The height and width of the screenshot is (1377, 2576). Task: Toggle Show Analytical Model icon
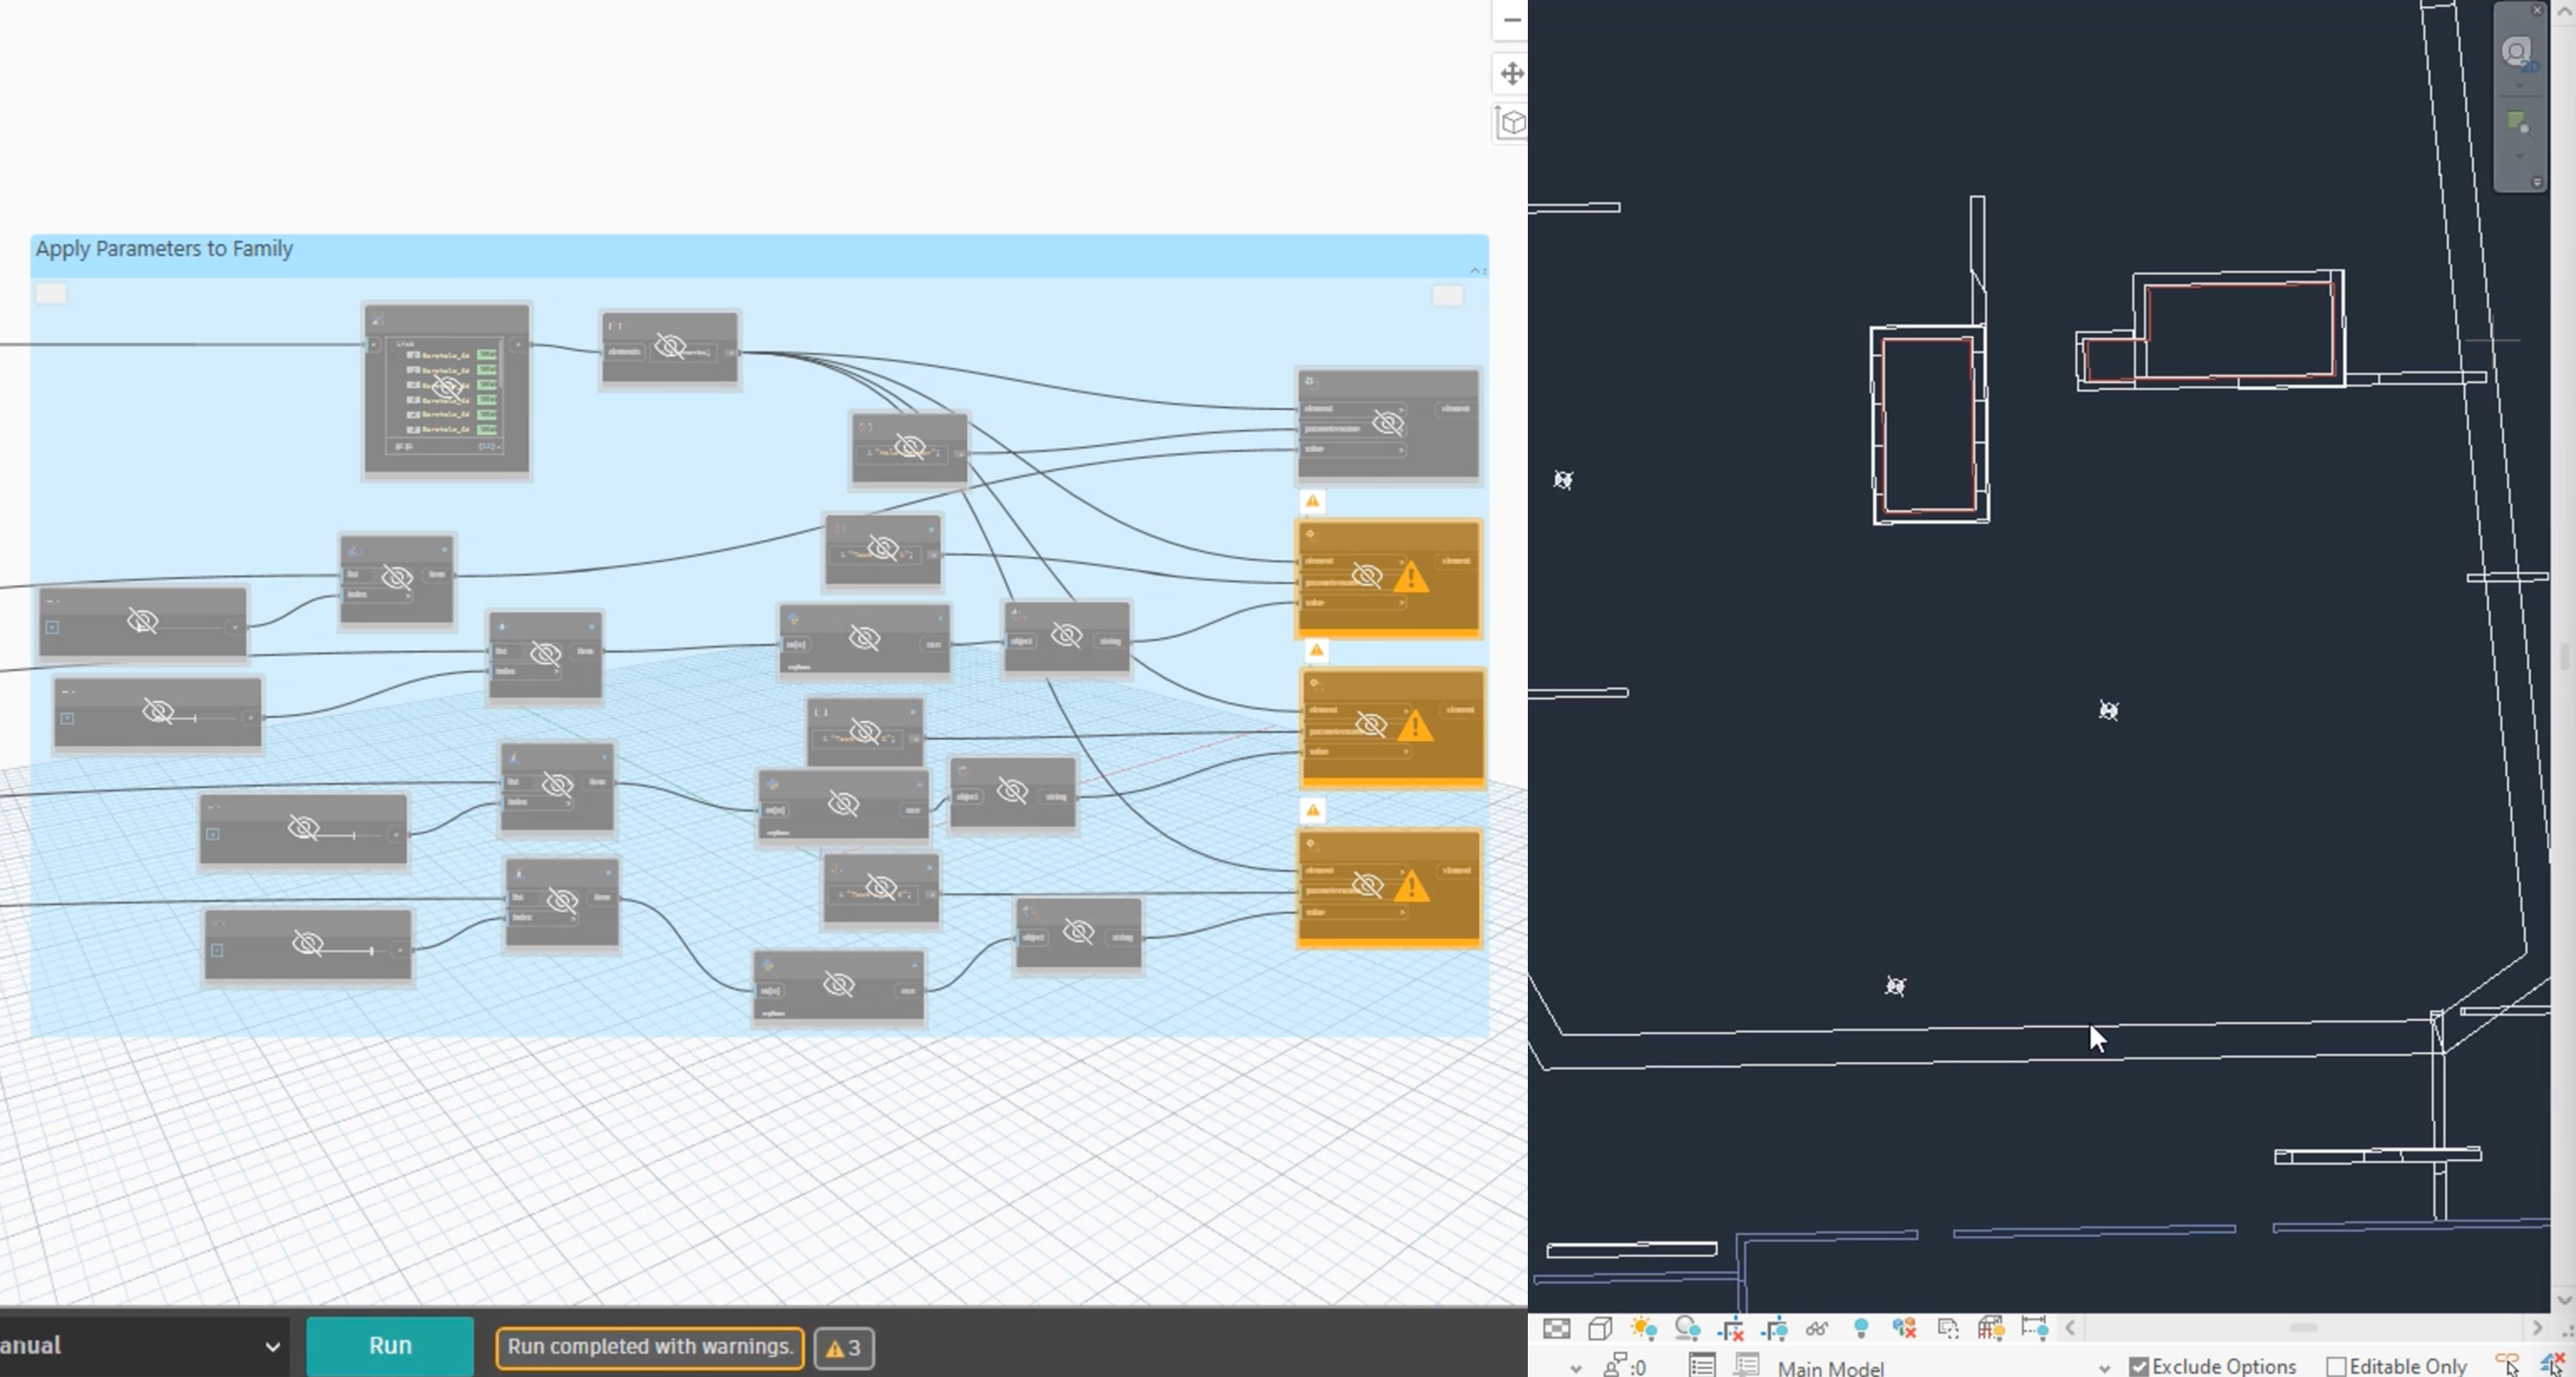[x=1990, y=1328]
